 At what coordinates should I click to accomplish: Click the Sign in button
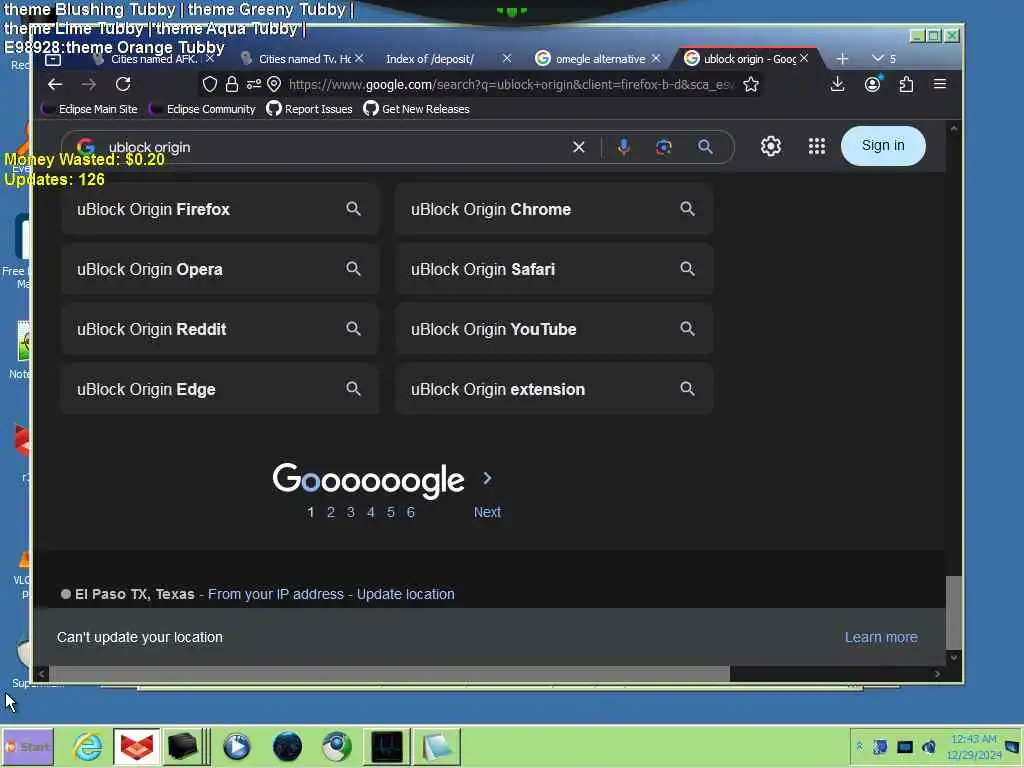pyautogui.click(x=883, y=146)
